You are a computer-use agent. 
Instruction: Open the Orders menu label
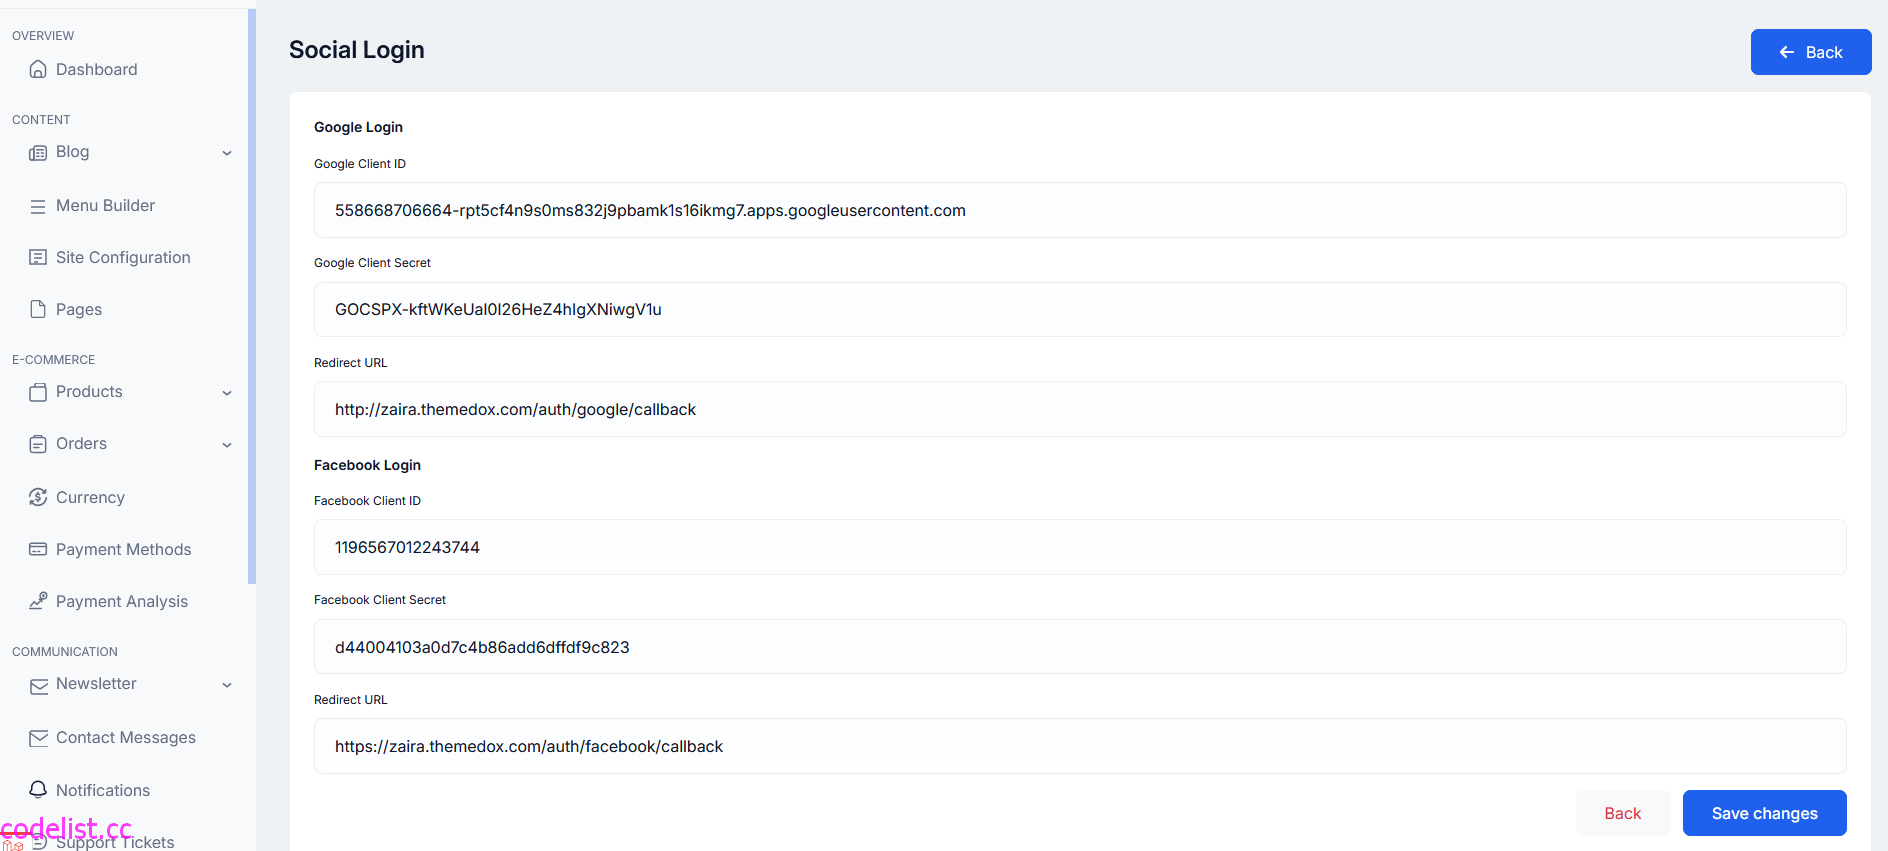click(81, 443)
